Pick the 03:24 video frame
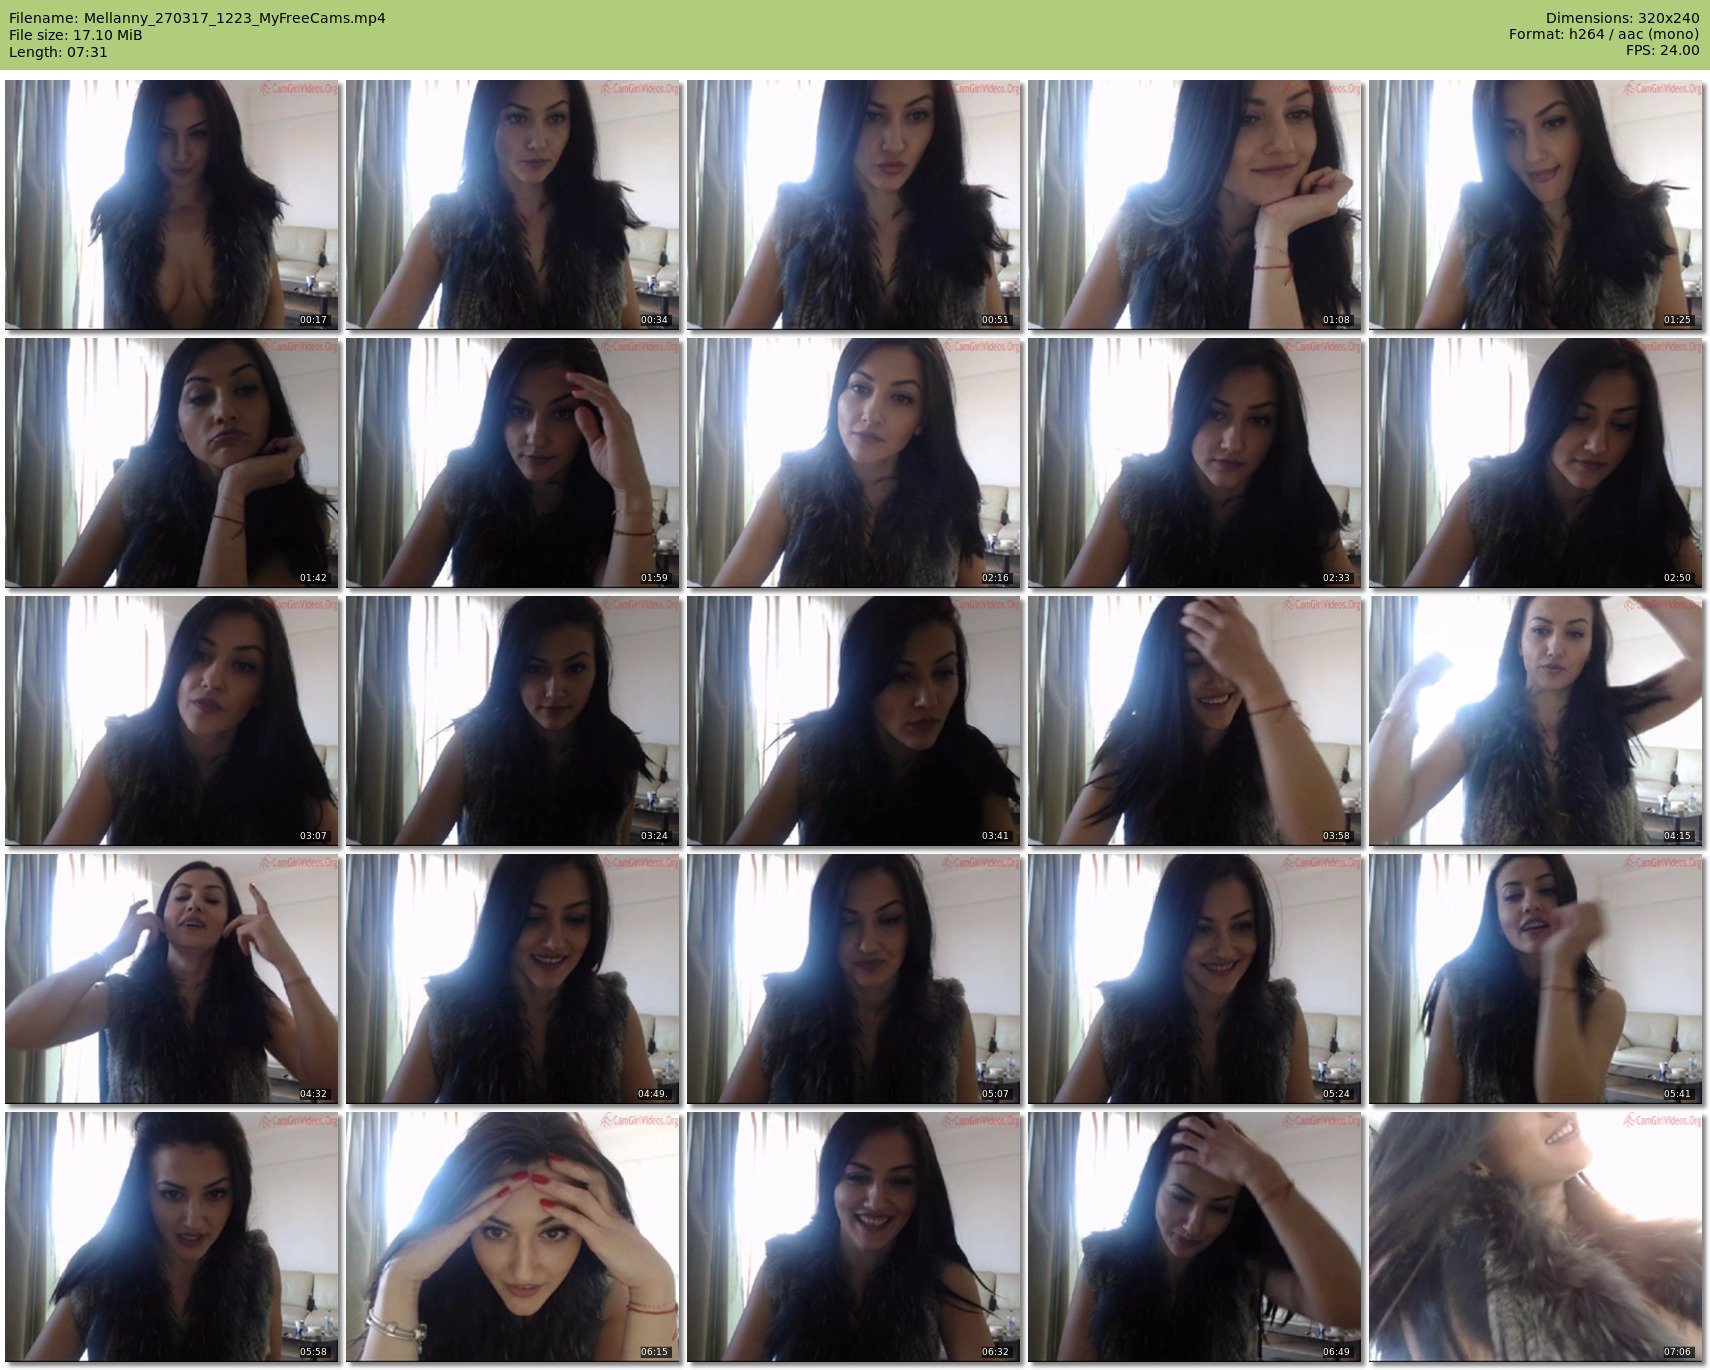Viewport: 1710px width, 1370px height. [513, 720]
